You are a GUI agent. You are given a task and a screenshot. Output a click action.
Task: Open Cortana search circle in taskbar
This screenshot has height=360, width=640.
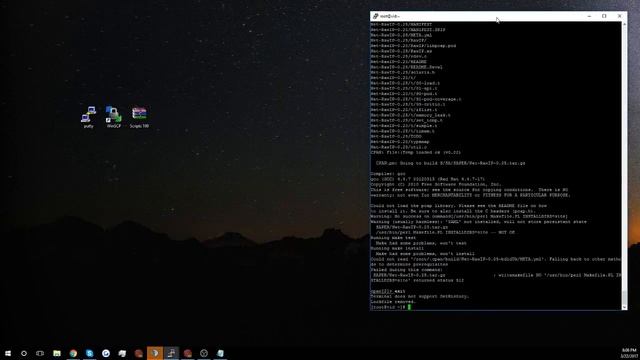point(24,353)
